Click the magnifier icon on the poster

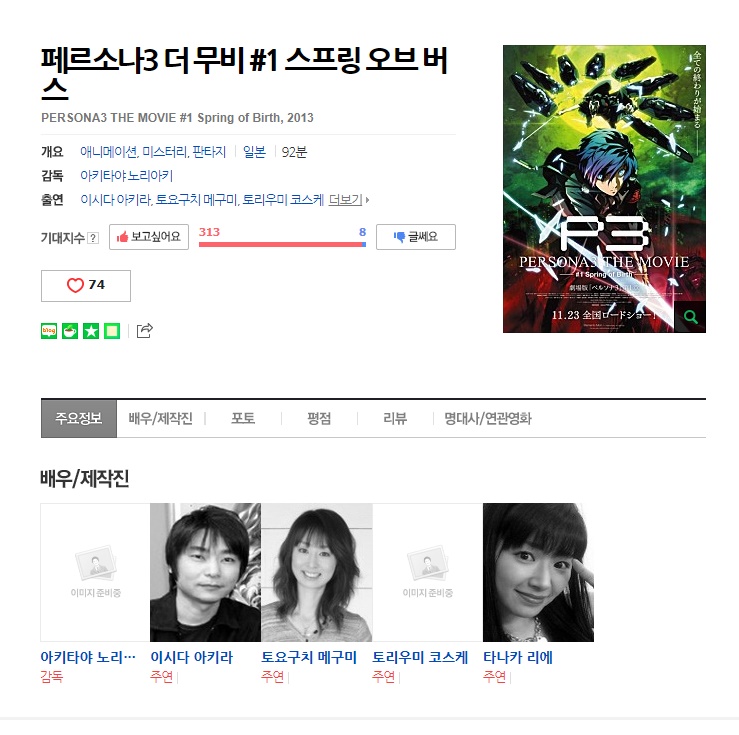[x=690, y=317]
